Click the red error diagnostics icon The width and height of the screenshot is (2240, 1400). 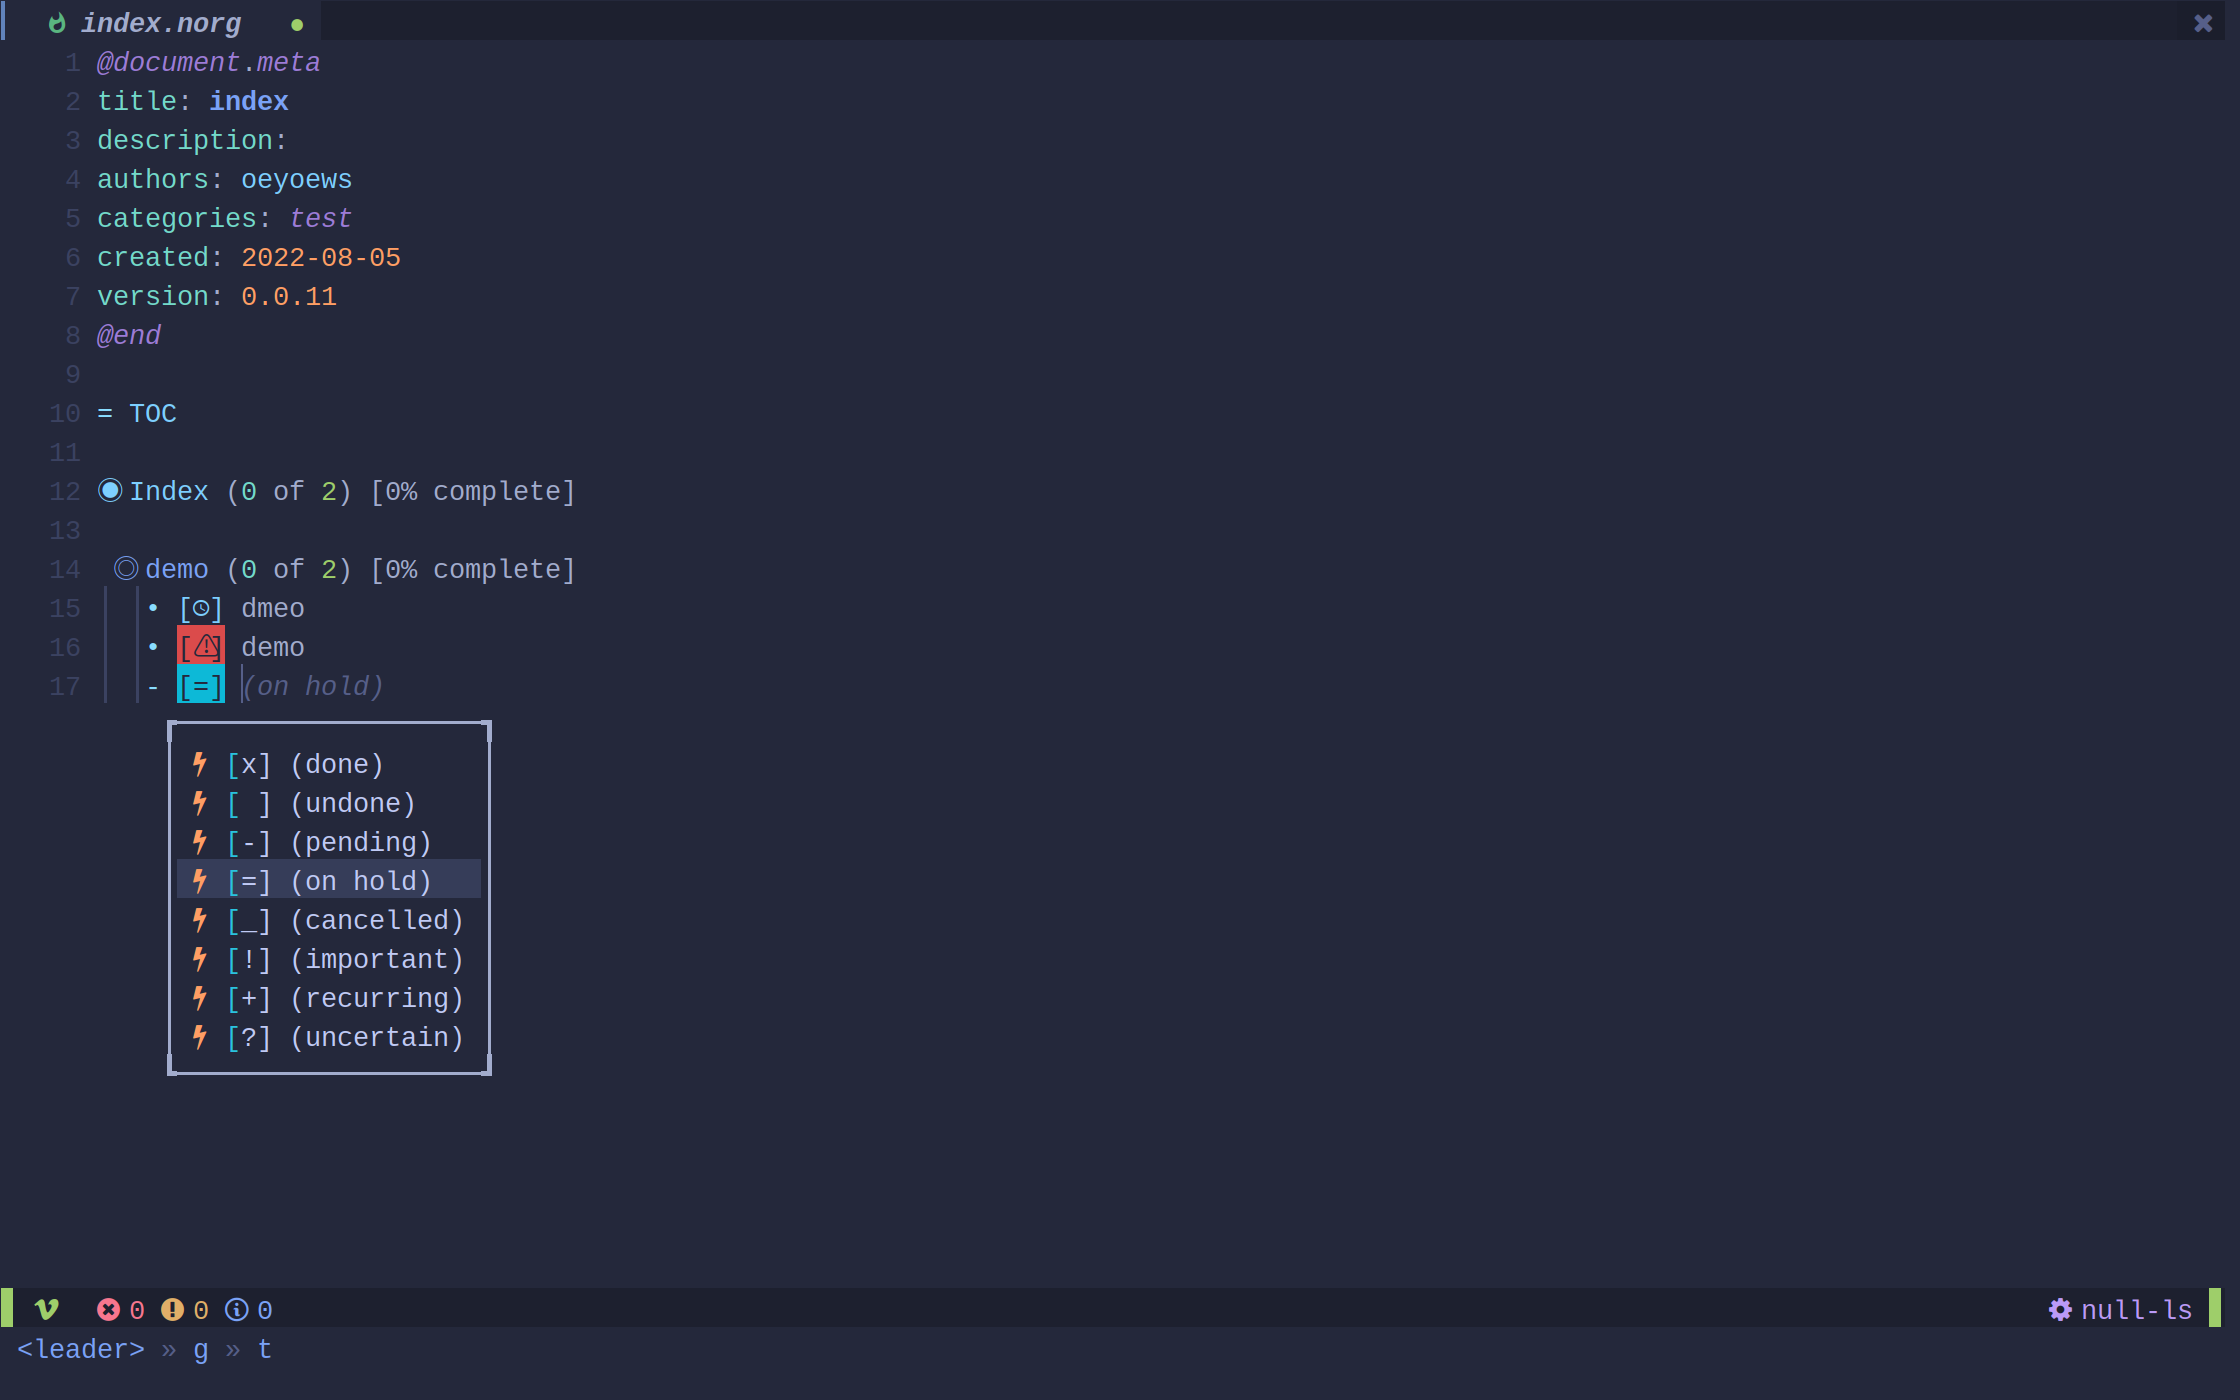[108, 1309]
